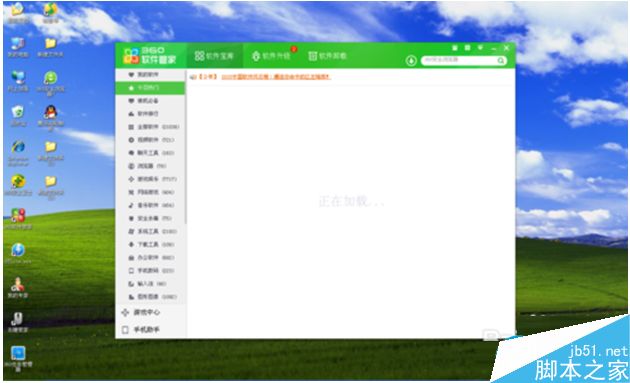Click the 360 软件管家 logo

[150, 55]
